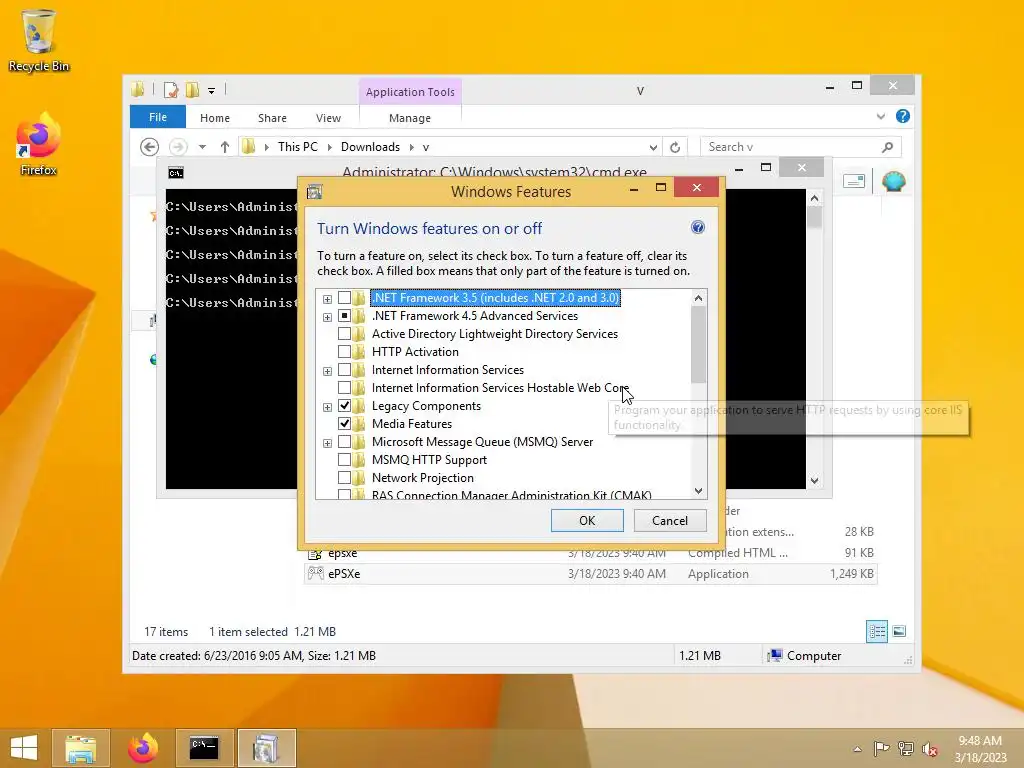Click the search magnifier icon in Explorer
This screenshot has width=1024, height=768.
pos(887,147)
